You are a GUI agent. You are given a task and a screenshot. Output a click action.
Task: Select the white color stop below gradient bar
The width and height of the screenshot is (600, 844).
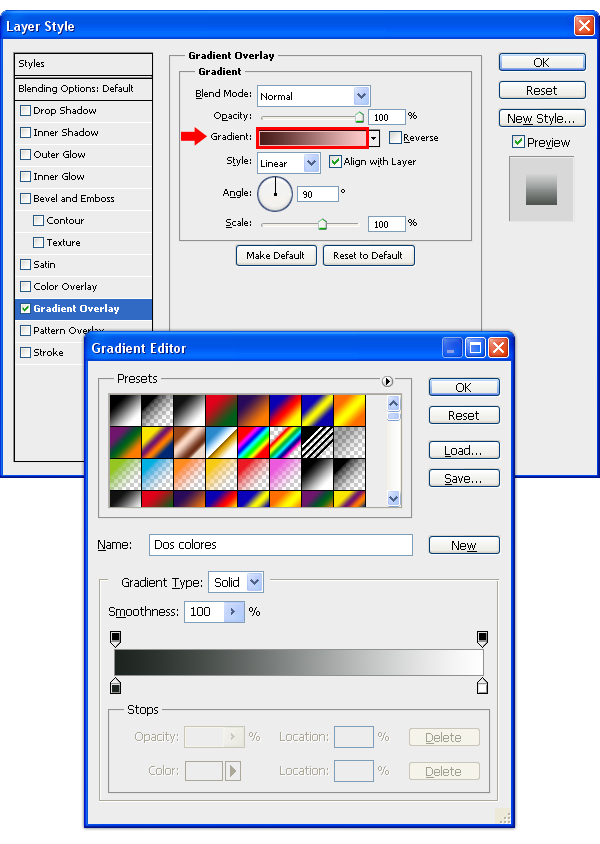tap(482, 686)
